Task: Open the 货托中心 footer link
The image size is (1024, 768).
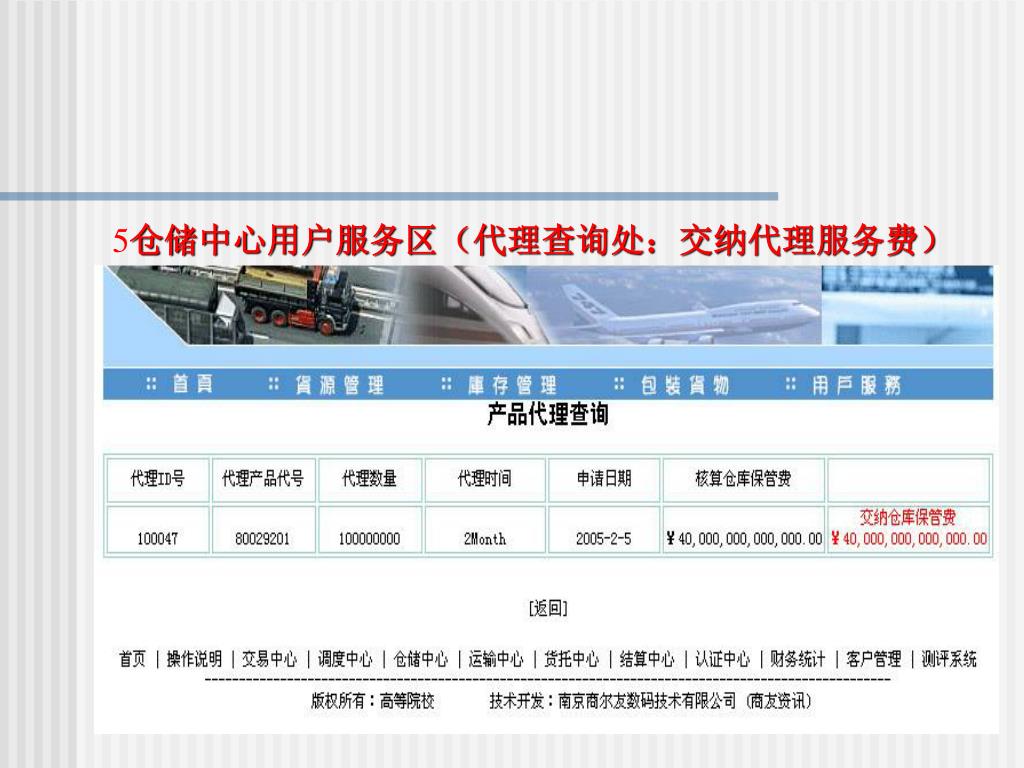Action: point(571,658)
